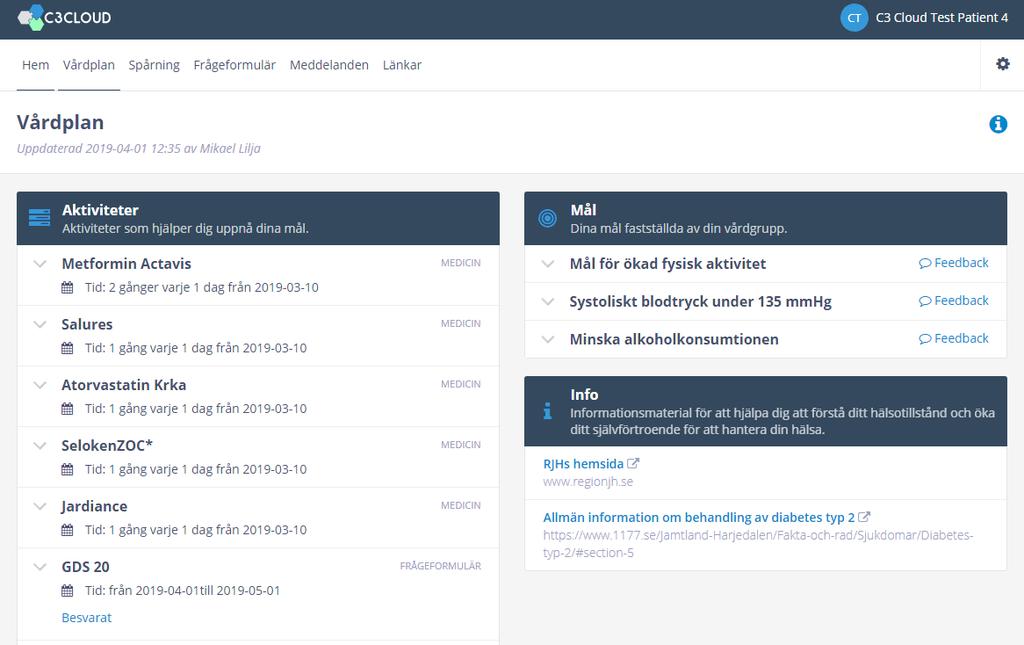Click calendar icon under Metformin Actavis
Image resolution: width=1024 pixels, height=645 pixels.
click(67, 287)
